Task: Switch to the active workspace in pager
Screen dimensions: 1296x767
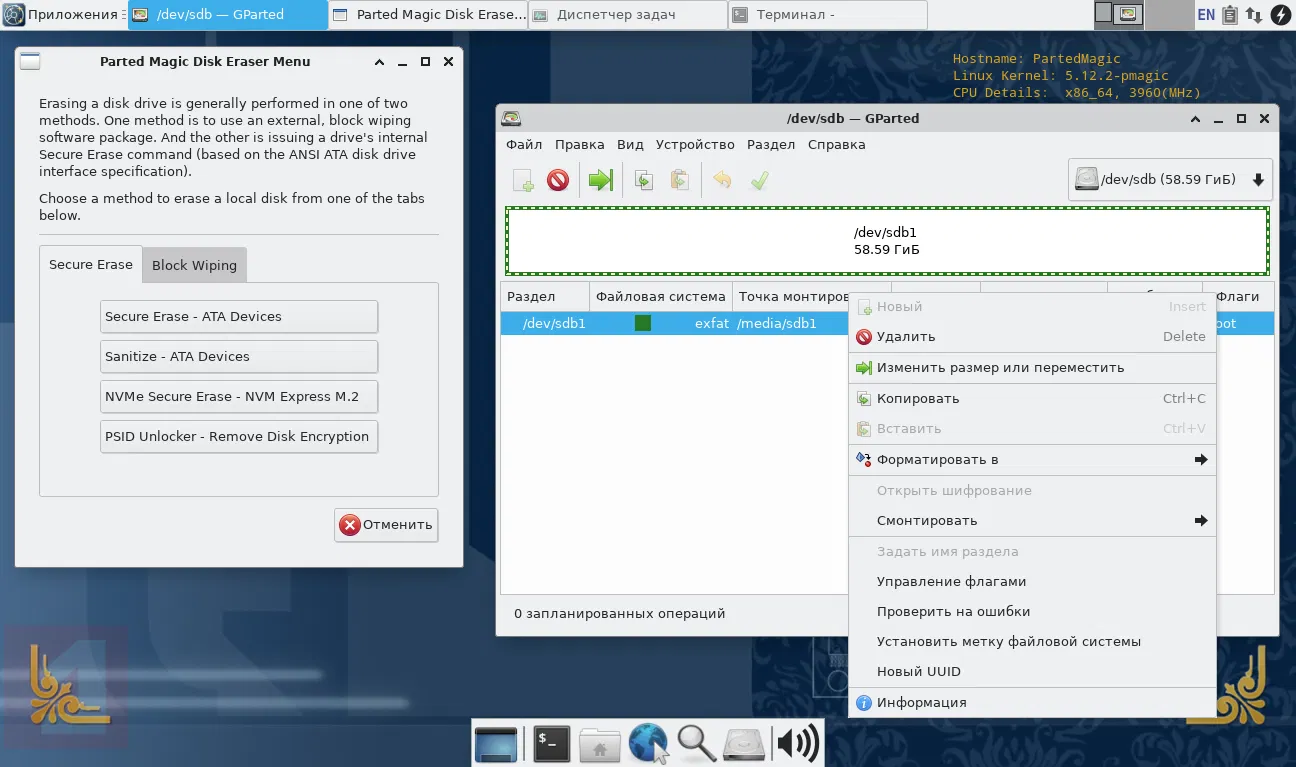Action: coord(1129,13)
